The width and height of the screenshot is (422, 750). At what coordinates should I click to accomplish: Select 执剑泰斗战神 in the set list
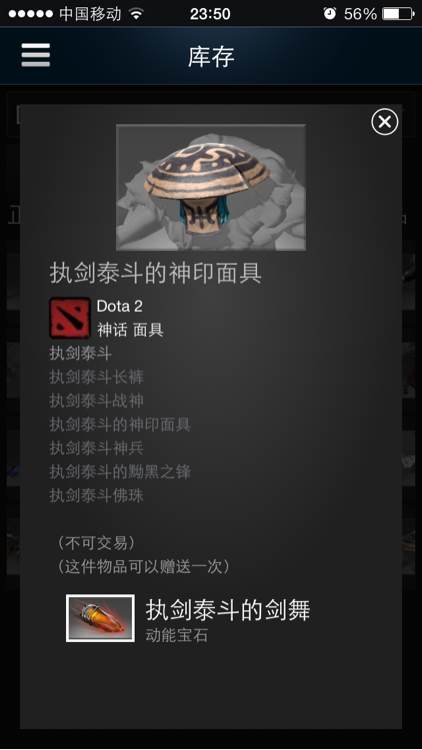point(97,401)
